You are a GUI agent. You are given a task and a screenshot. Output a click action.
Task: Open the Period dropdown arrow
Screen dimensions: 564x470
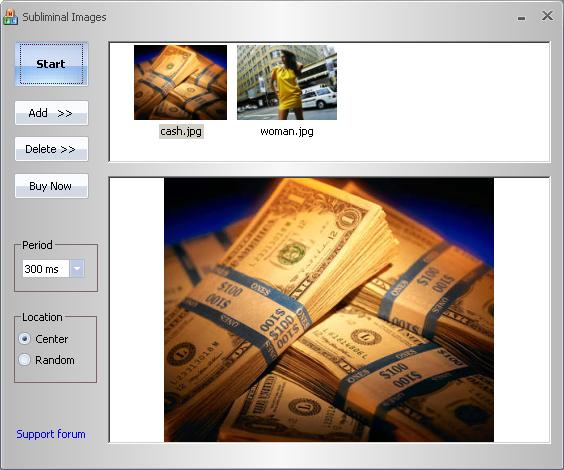click(77, 269)
